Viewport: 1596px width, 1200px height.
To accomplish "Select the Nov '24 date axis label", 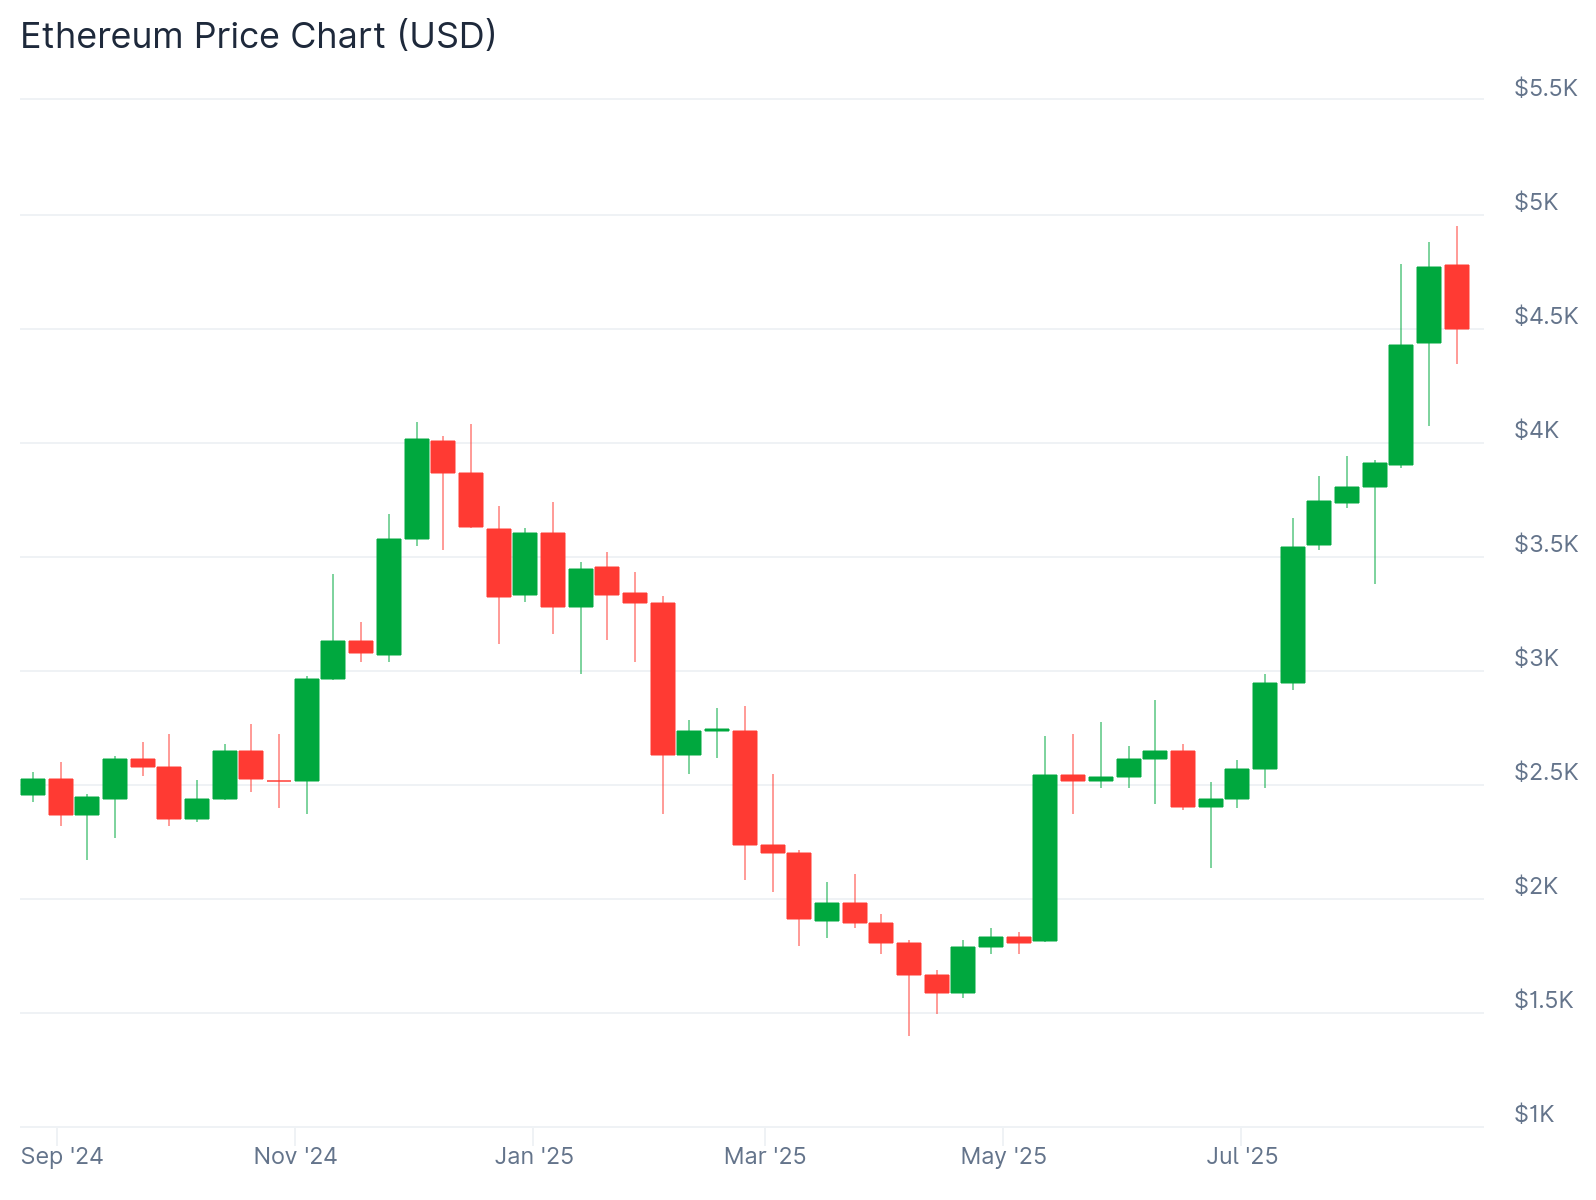I will point(295,1156).
